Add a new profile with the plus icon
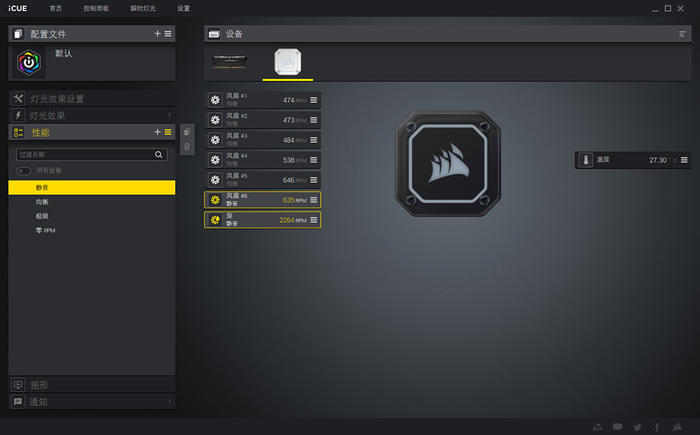 click(x=157, y=33)
